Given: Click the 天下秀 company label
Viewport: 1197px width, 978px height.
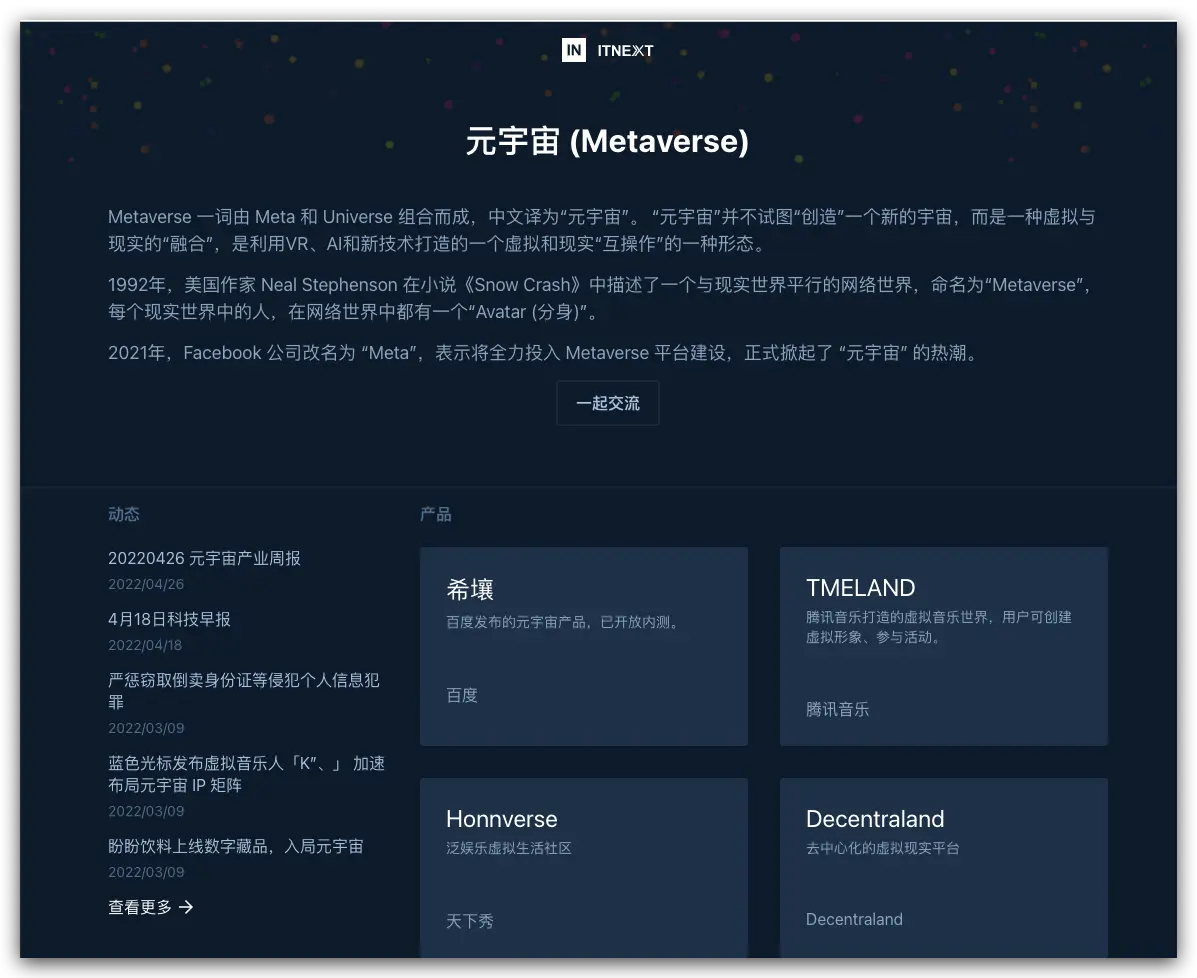Looking at the screenshot, I should [x=469, y=922].
